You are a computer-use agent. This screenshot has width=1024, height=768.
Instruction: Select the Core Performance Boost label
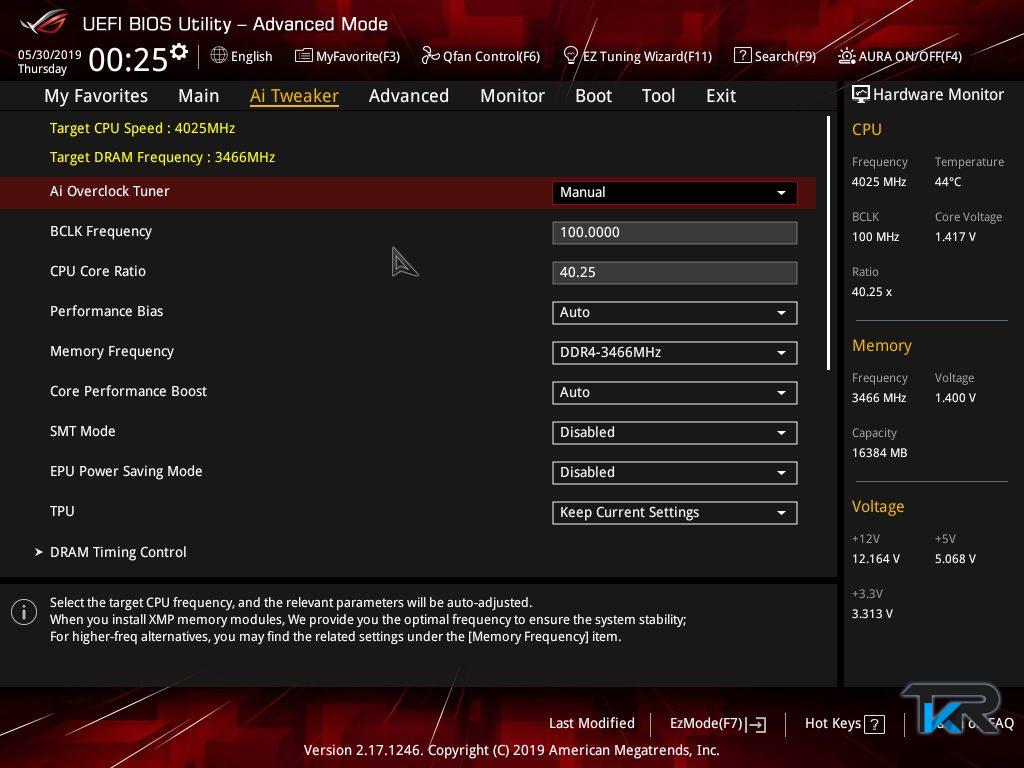[129, 391]
